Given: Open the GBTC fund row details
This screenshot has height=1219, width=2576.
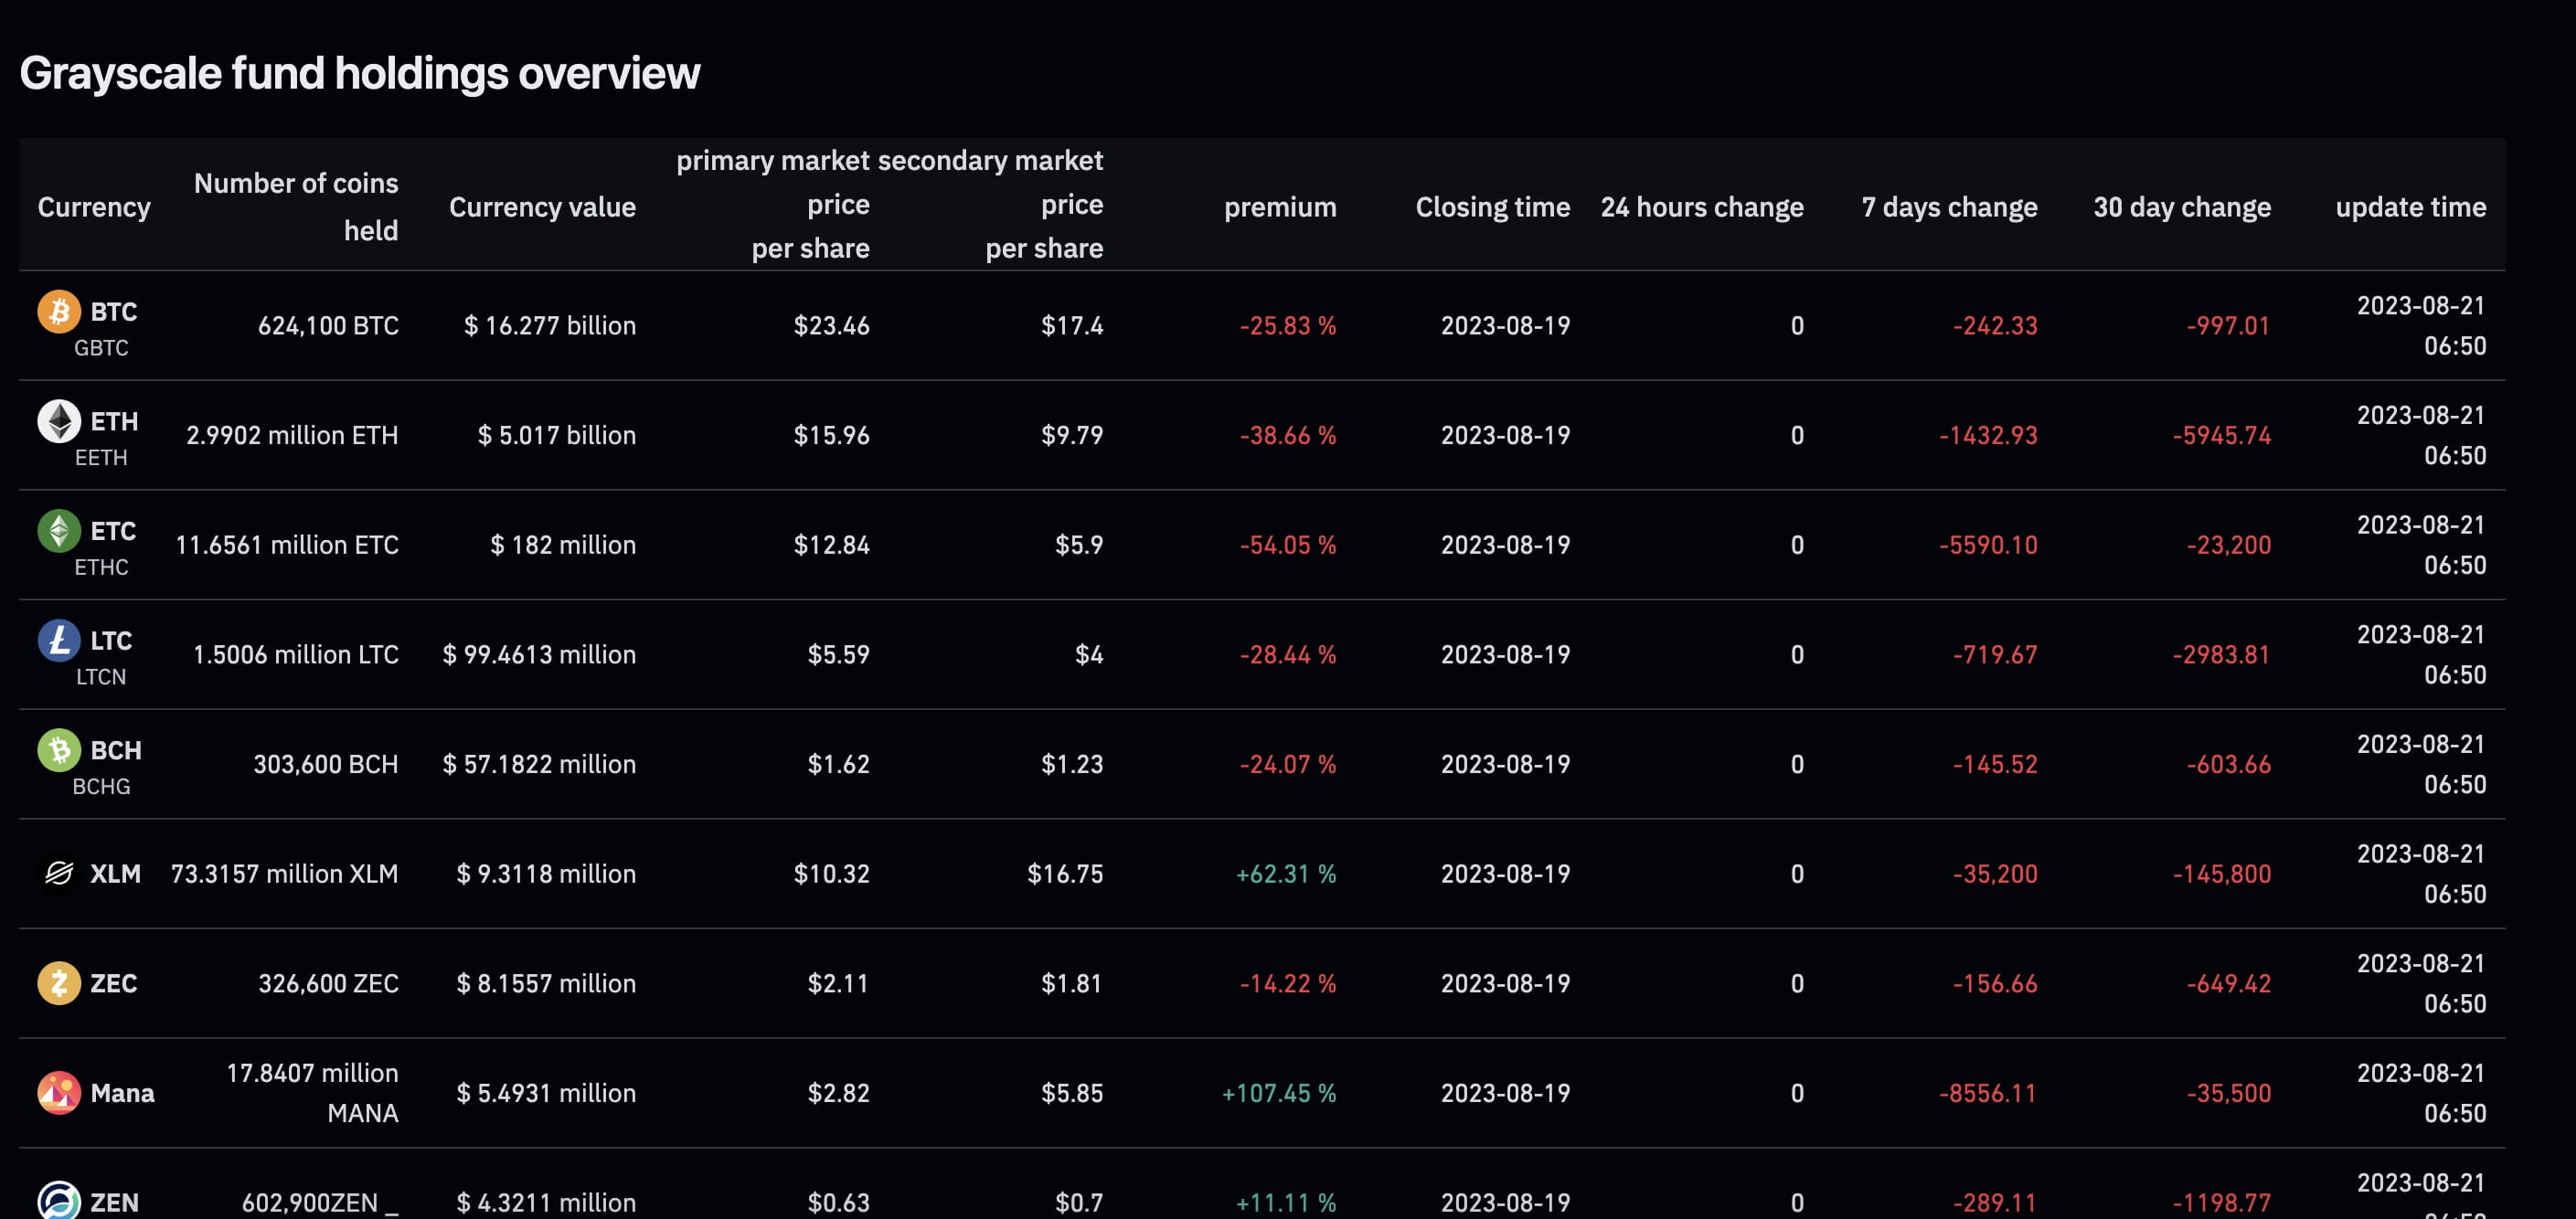Looking at the screenshot, I should [104, 348].
